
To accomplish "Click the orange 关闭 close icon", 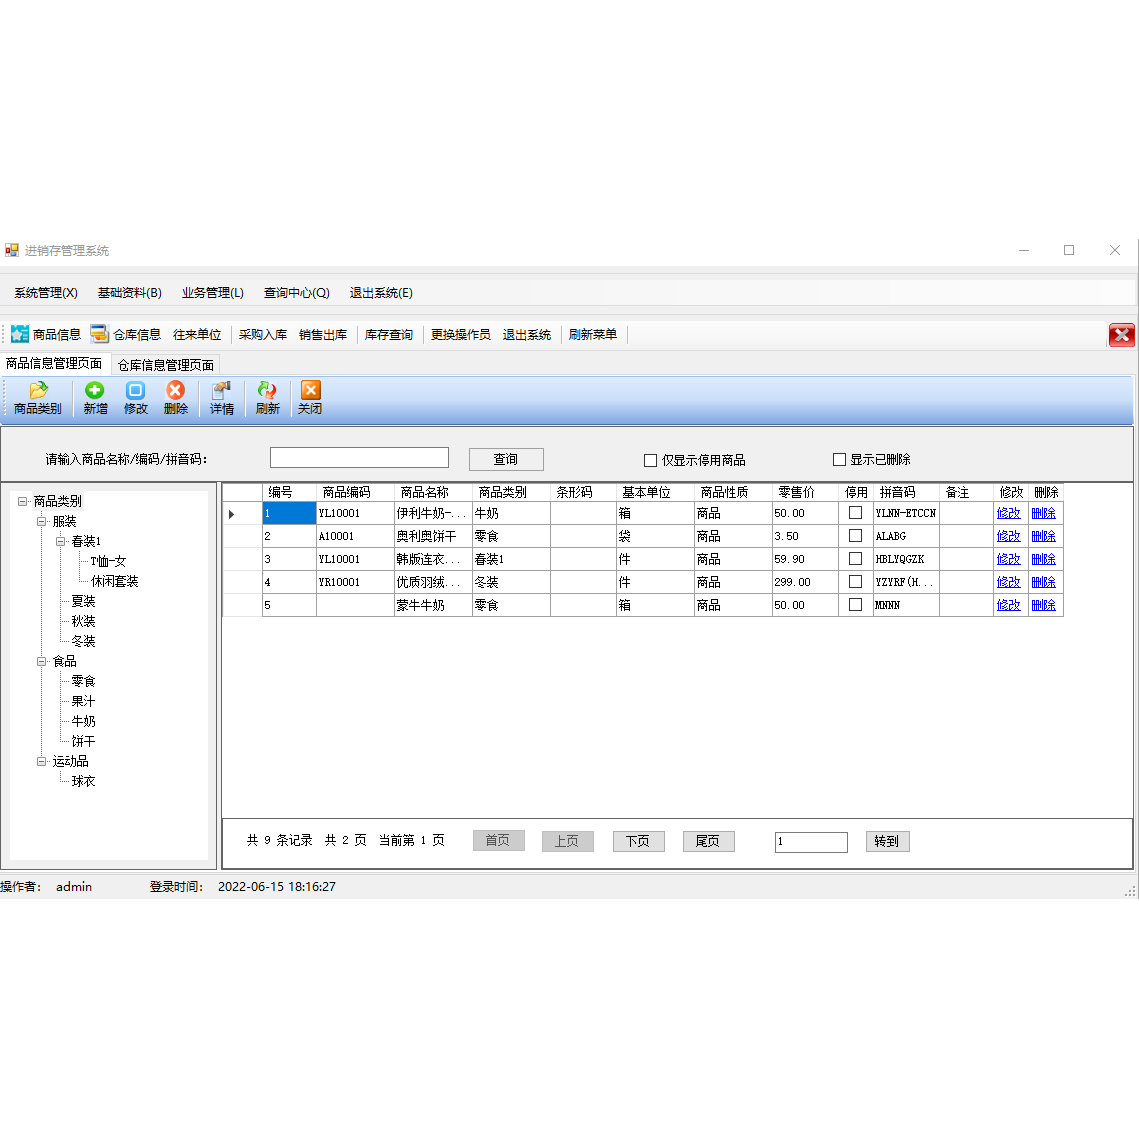I will coord(310,391).
